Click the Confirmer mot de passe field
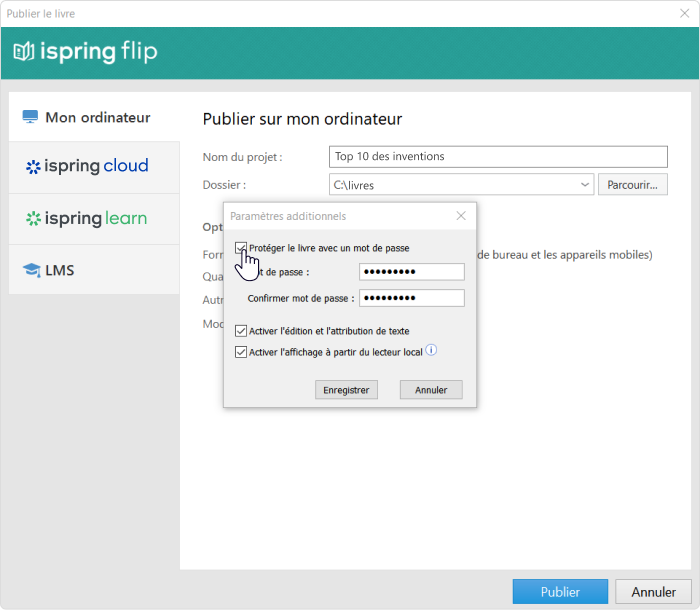 [412, 298]
